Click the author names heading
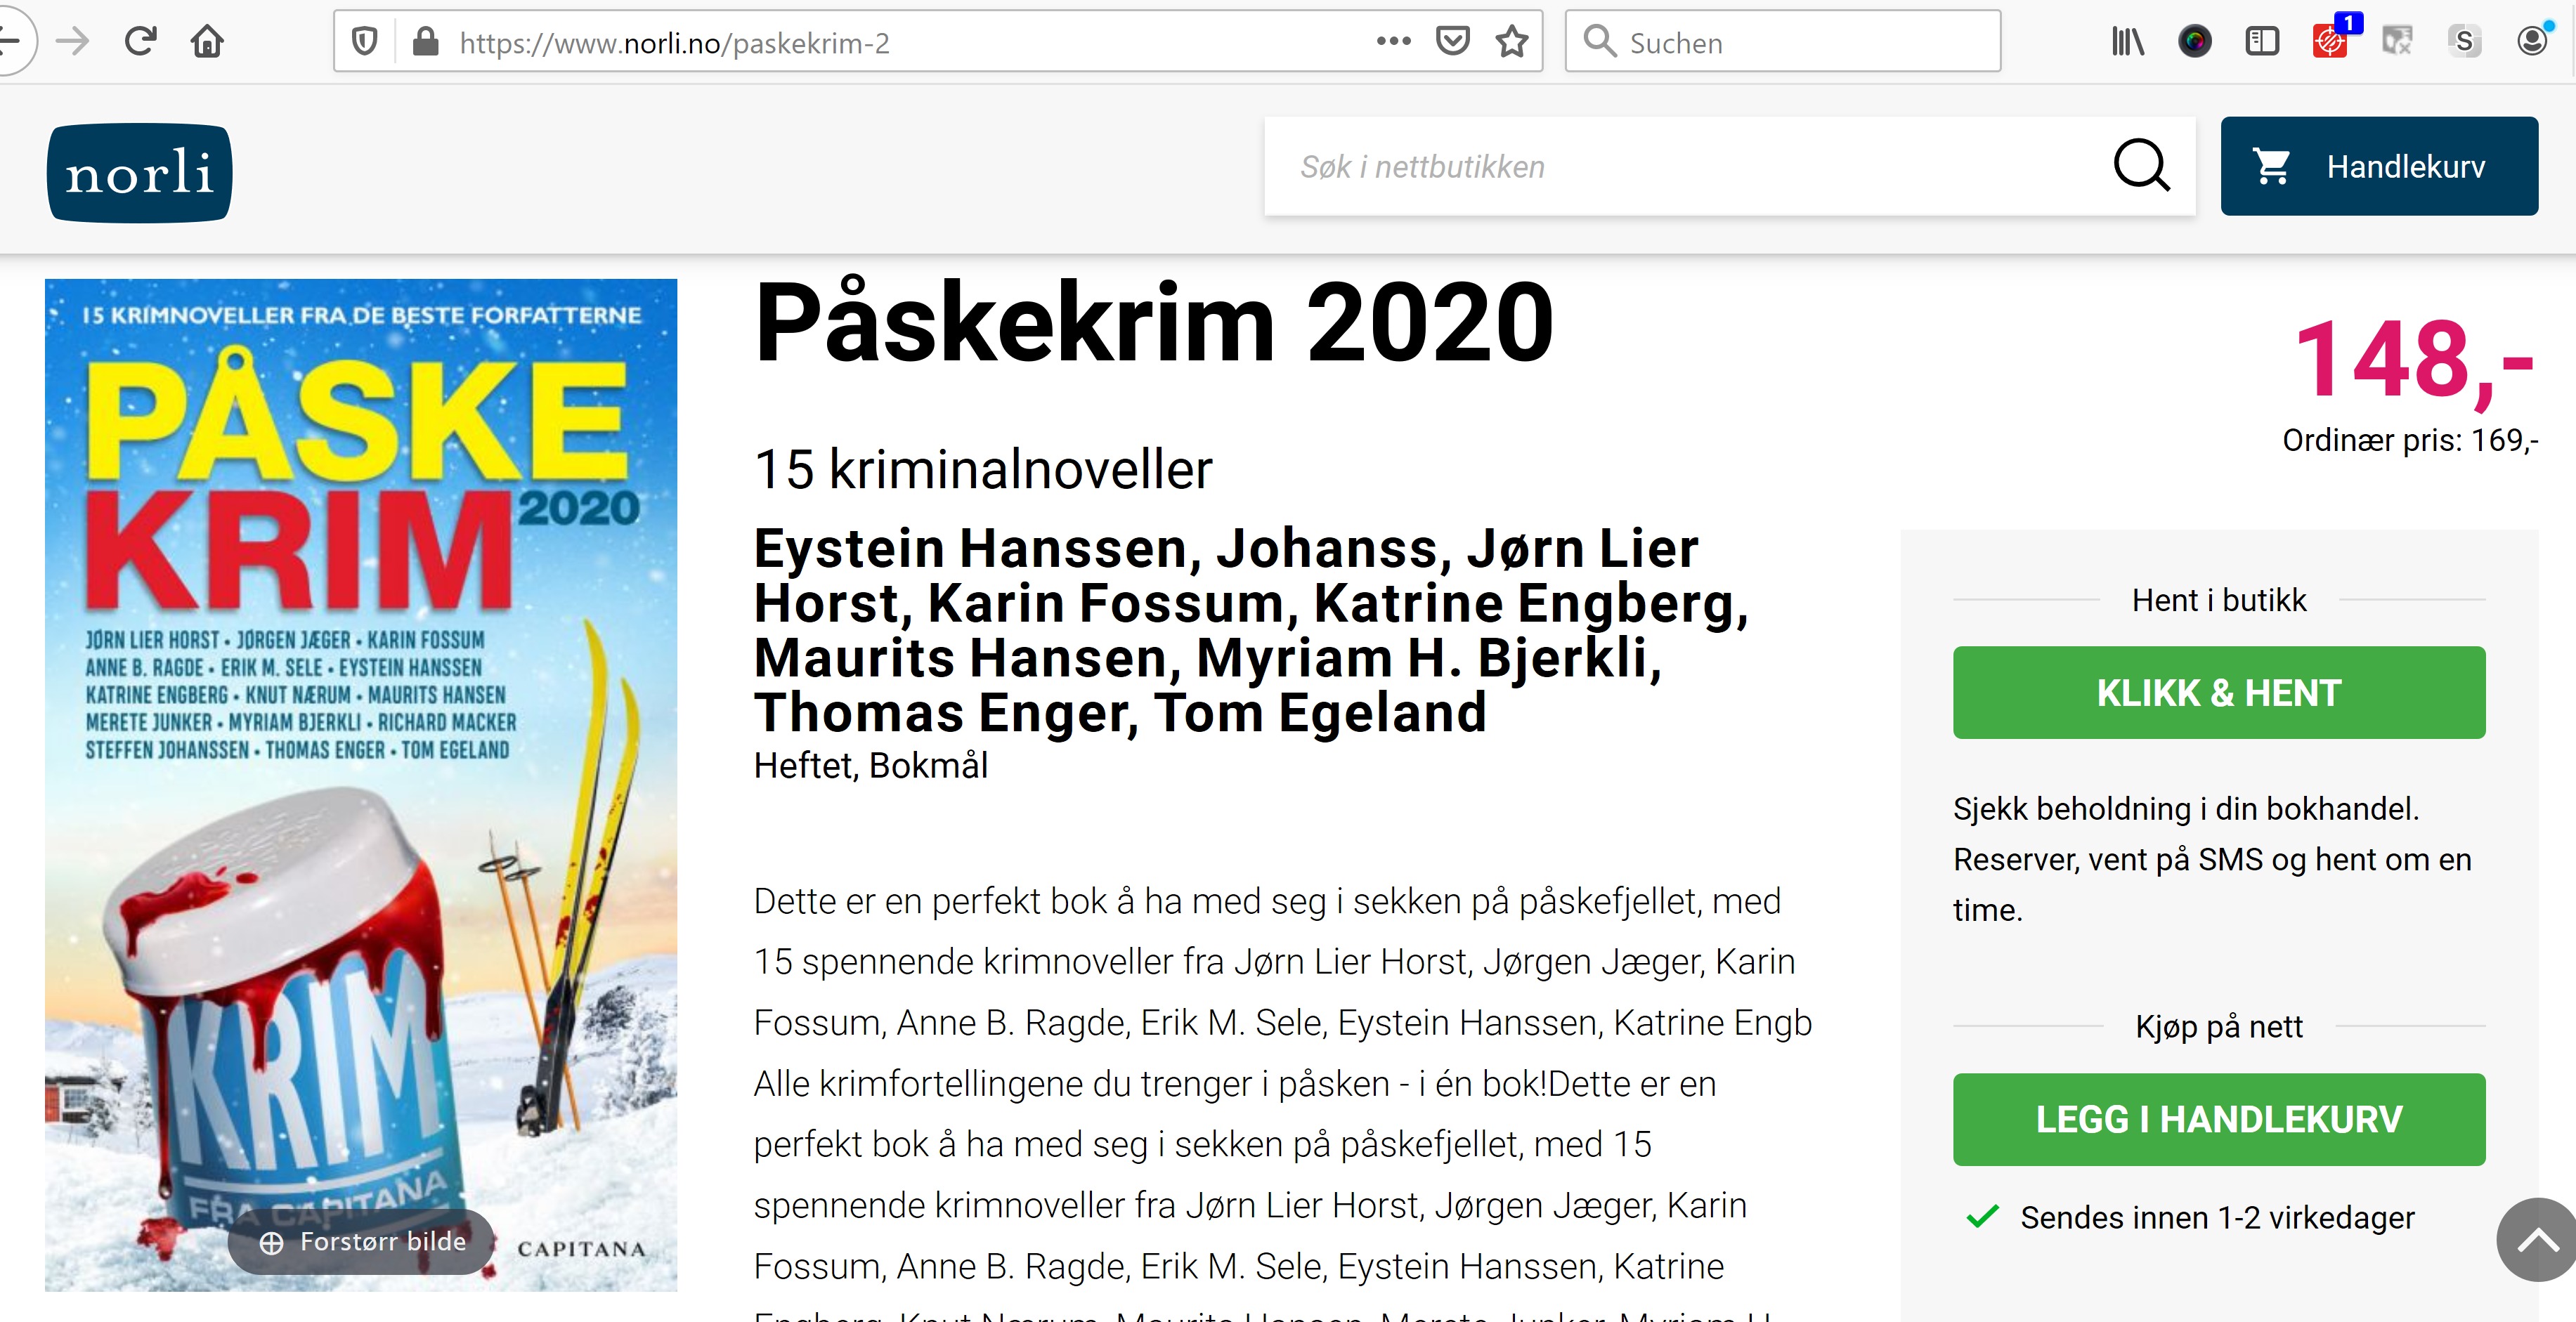Screen dimensions: 2576x1322 1251,630
